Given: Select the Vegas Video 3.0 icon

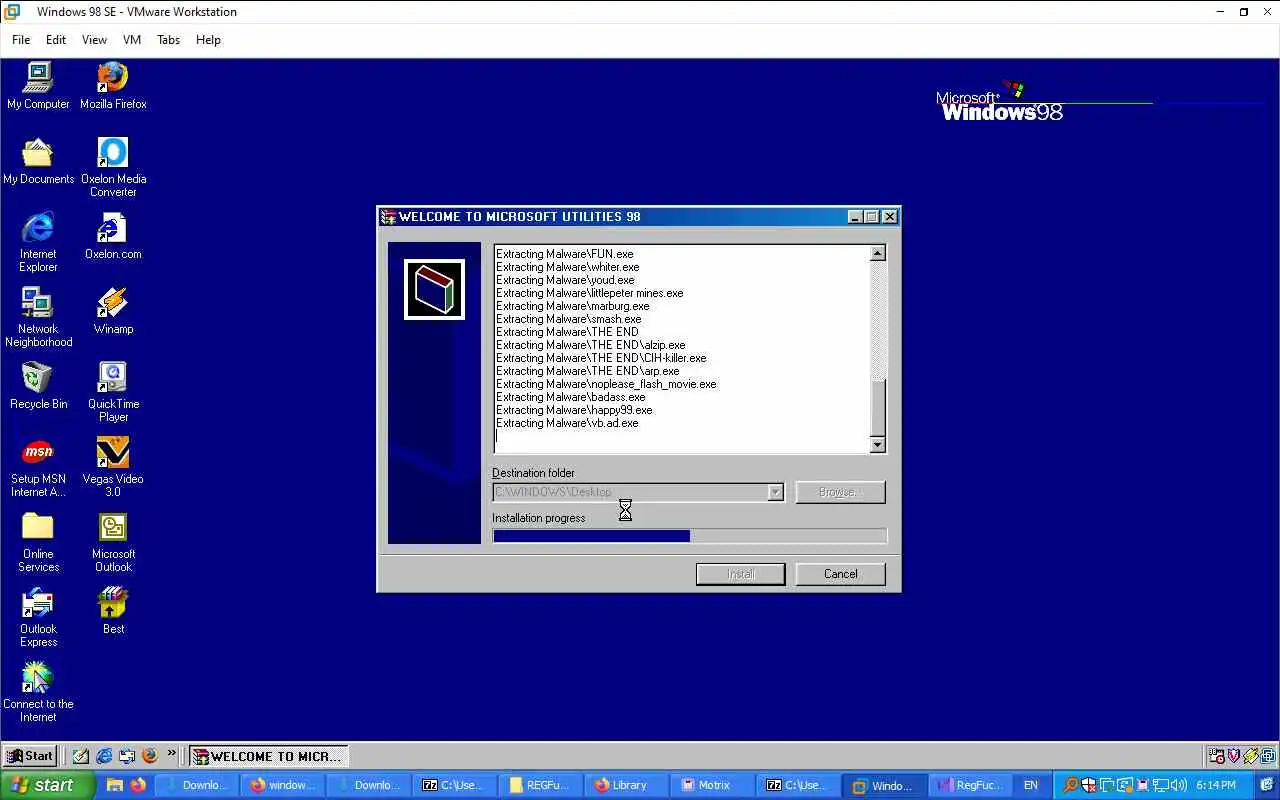Looking at the screenshot, I should pos(113,466).
